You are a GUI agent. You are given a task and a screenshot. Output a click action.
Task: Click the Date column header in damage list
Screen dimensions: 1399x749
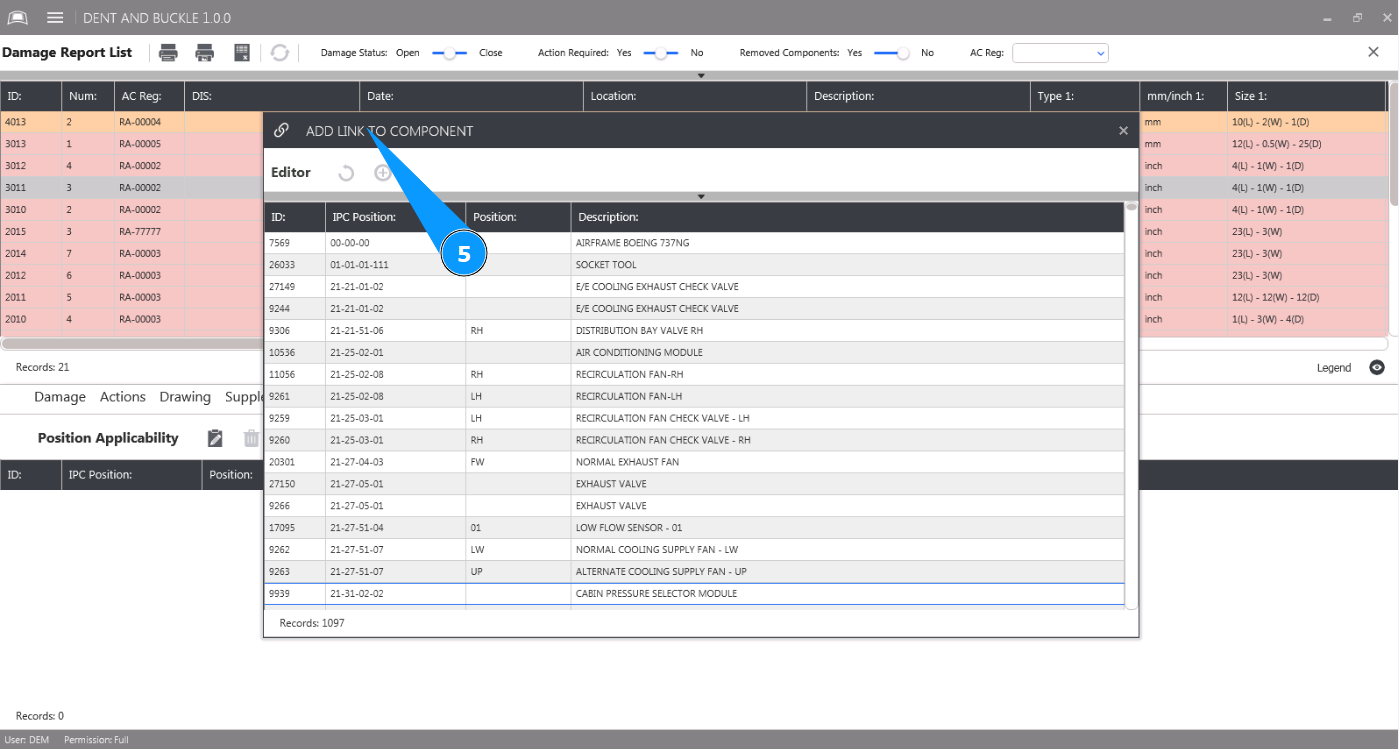[x=471, y=96]
